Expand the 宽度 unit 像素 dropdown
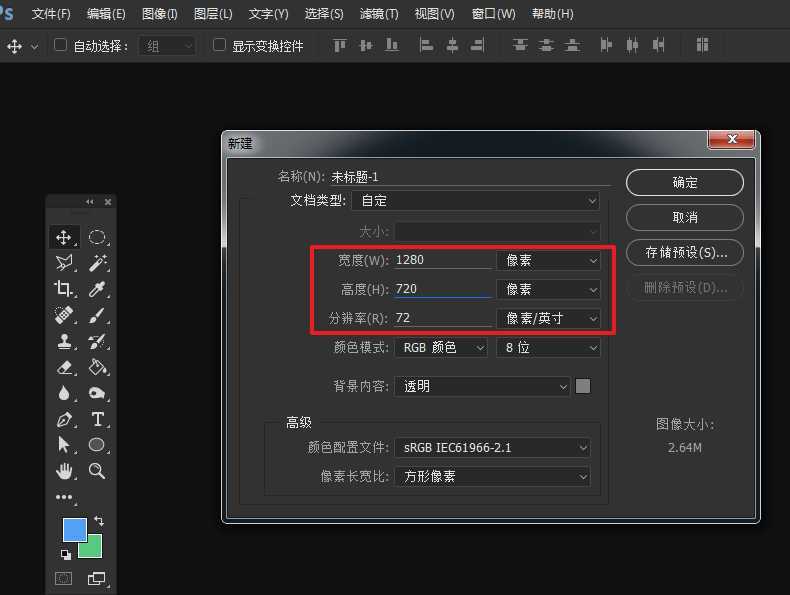 pyautogui.click(x=549, y=260)
